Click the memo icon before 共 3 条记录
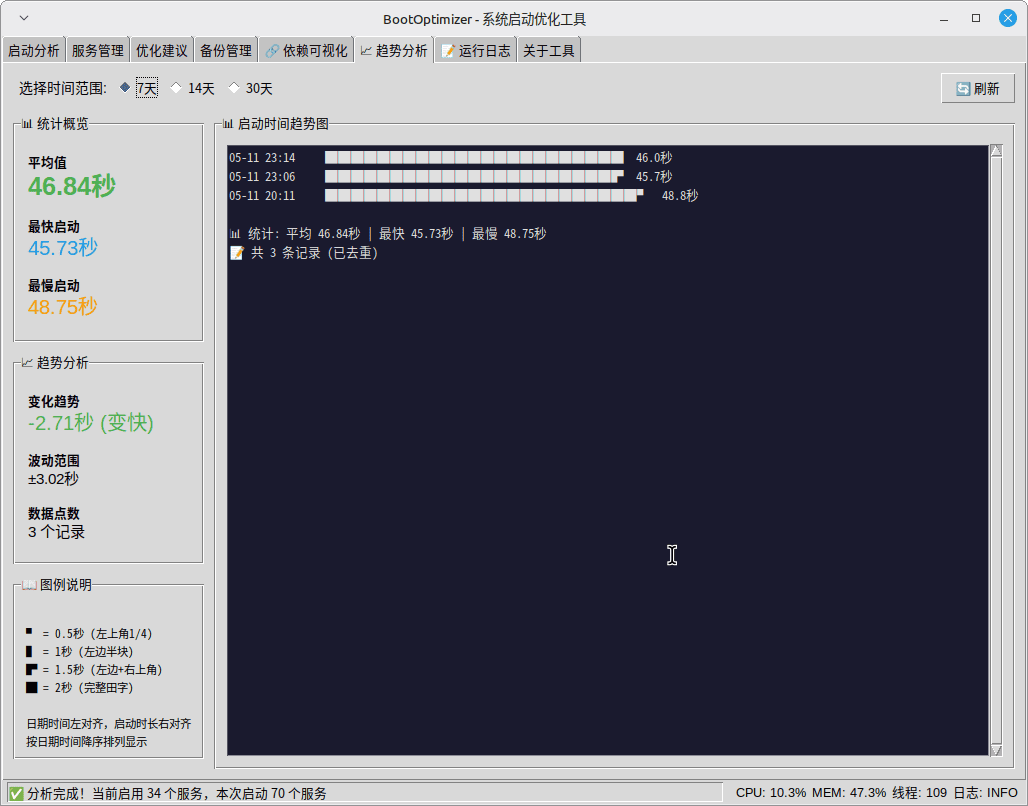The width and height of the screenshot is (1028, 806). tap(237, 252)
